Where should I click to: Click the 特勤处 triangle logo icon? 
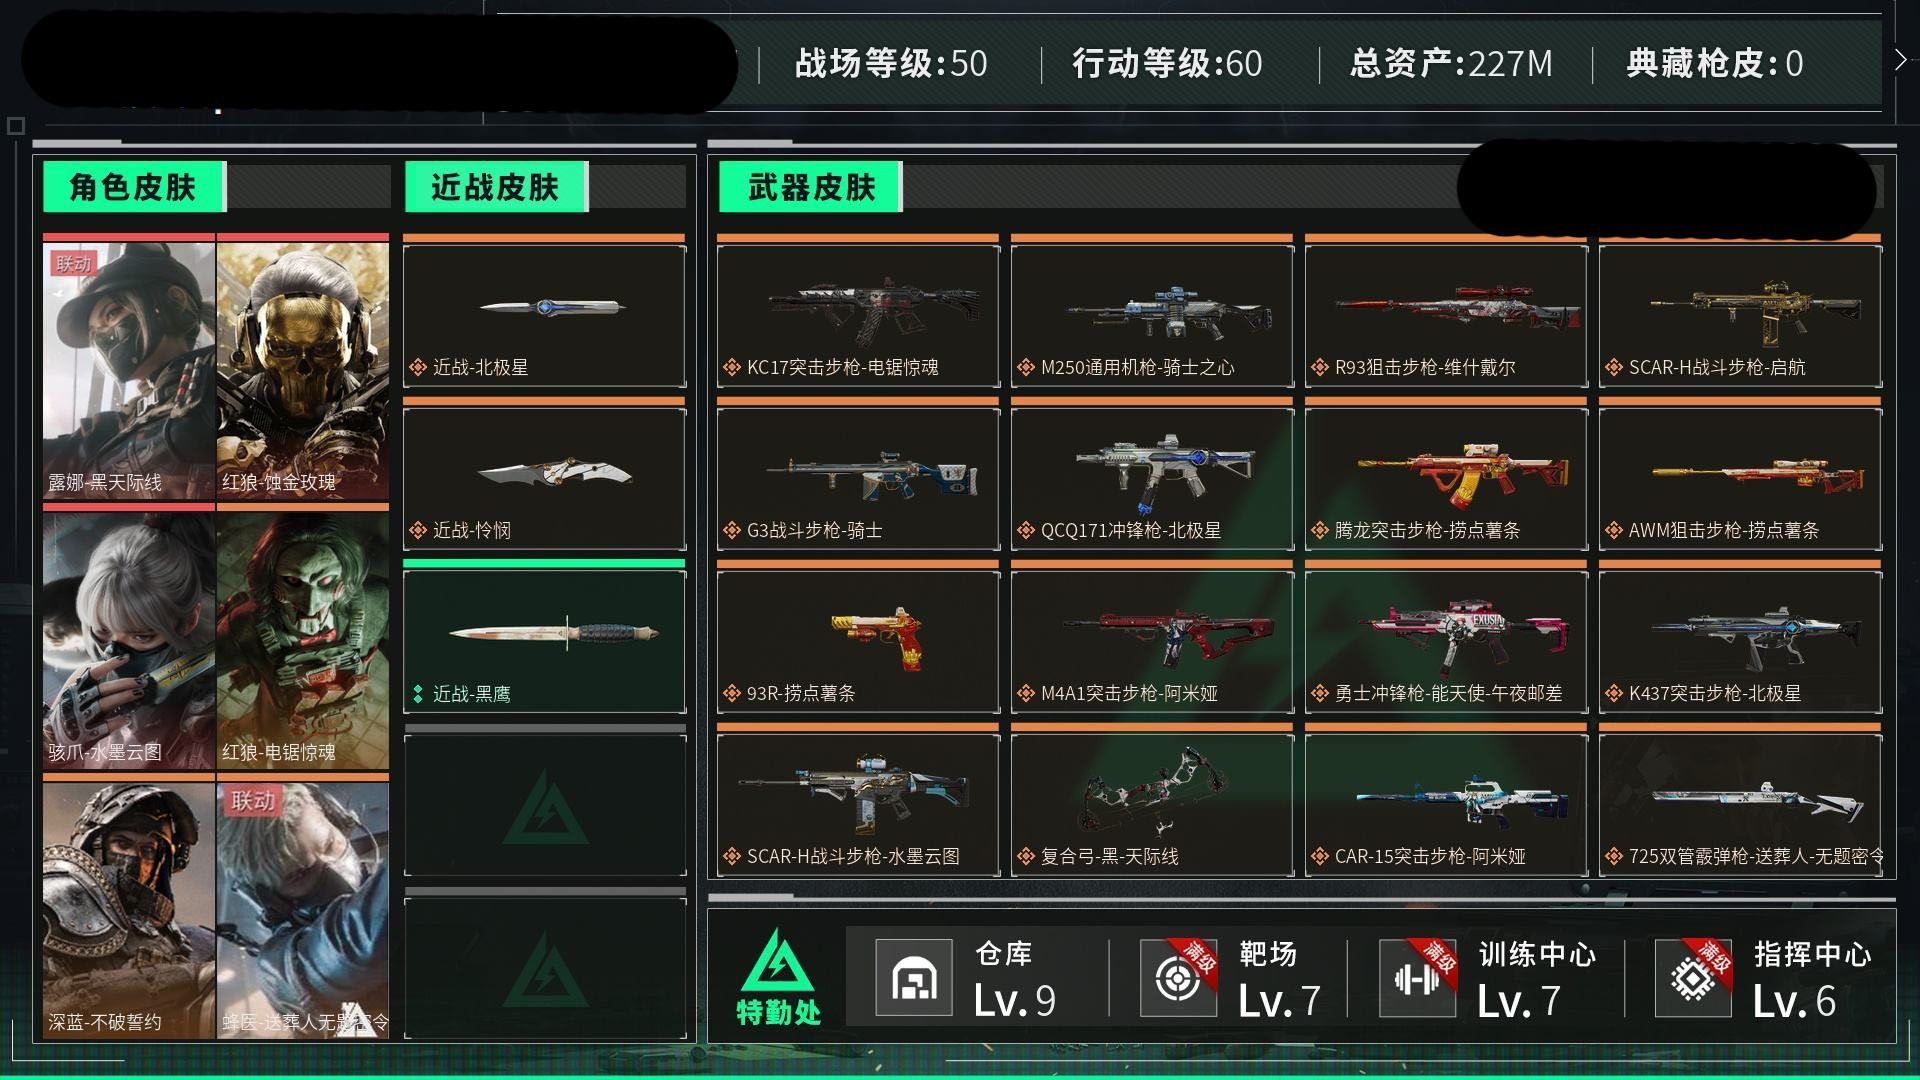[x=778, y=964]
